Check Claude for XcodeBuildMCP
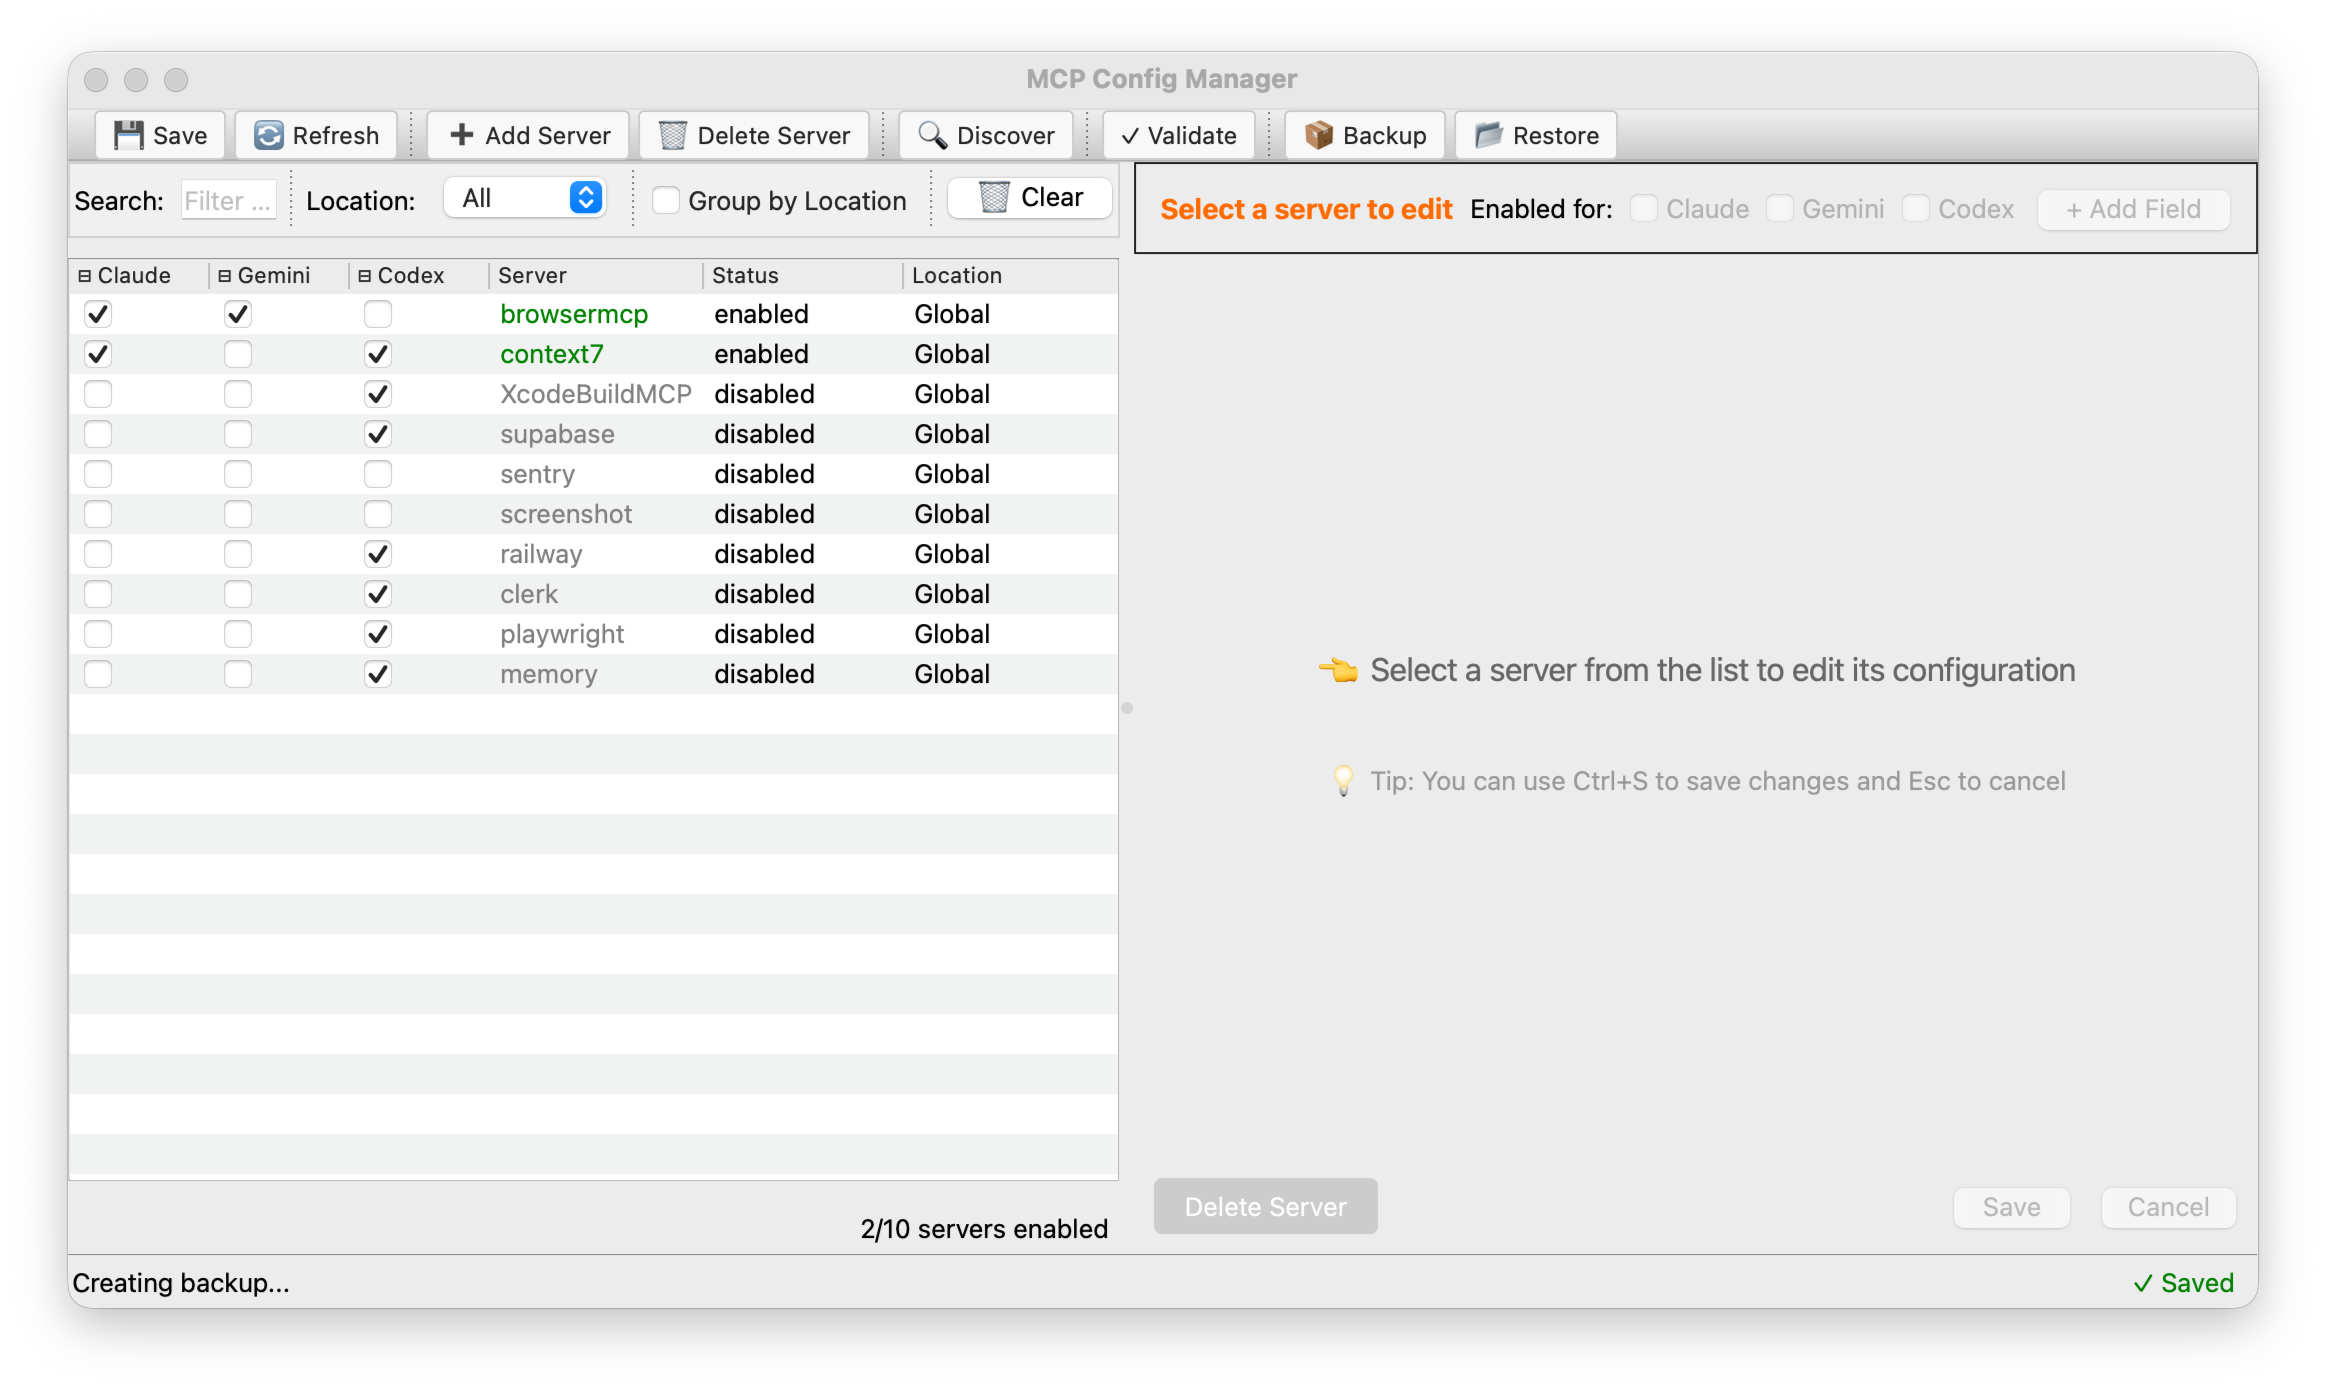The image size is (2326, 1392). point(98,394)
